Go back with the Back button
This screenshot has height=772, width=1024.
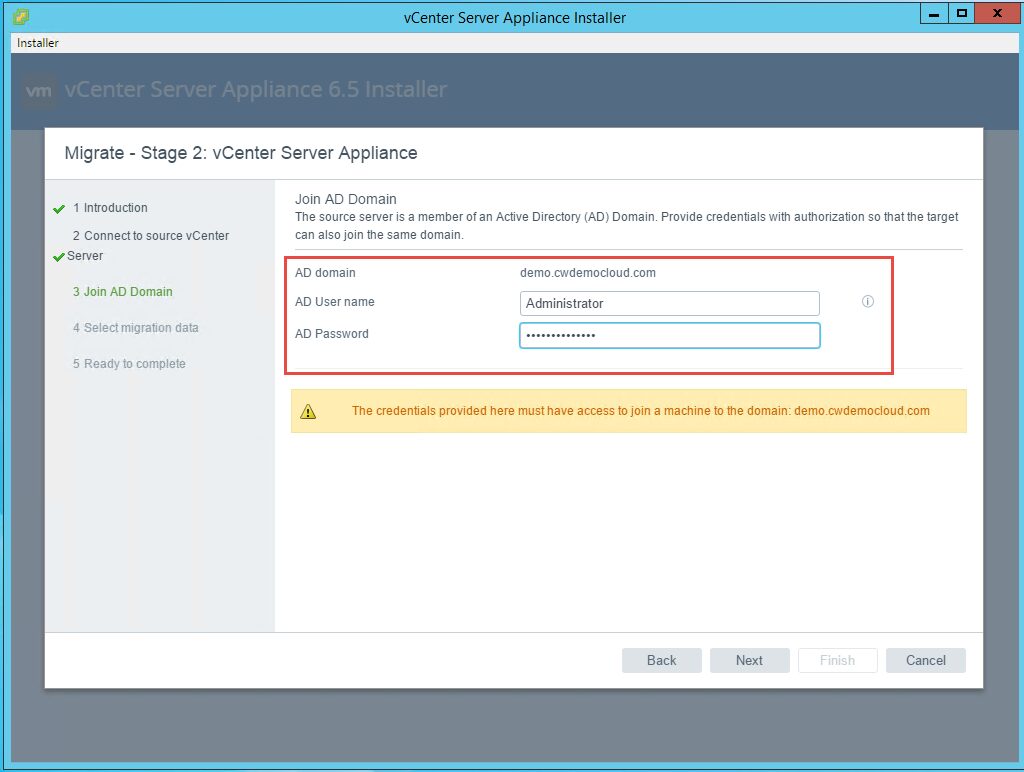[662, 660]
